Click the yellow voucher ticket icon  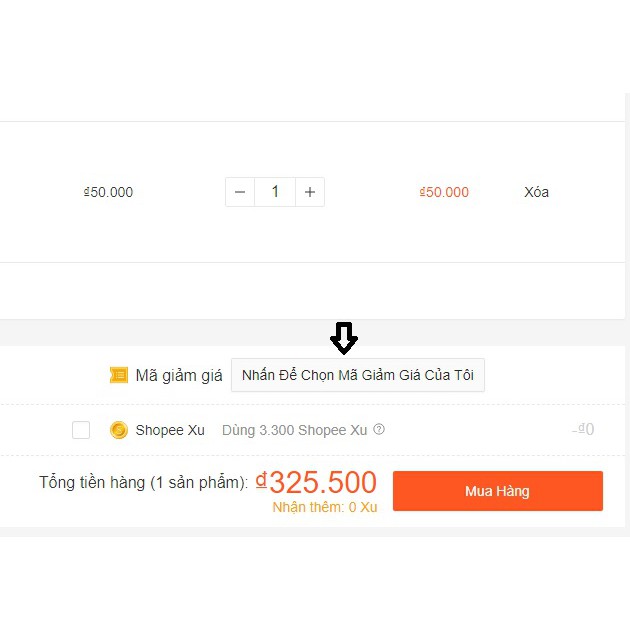tap(119, 375)
